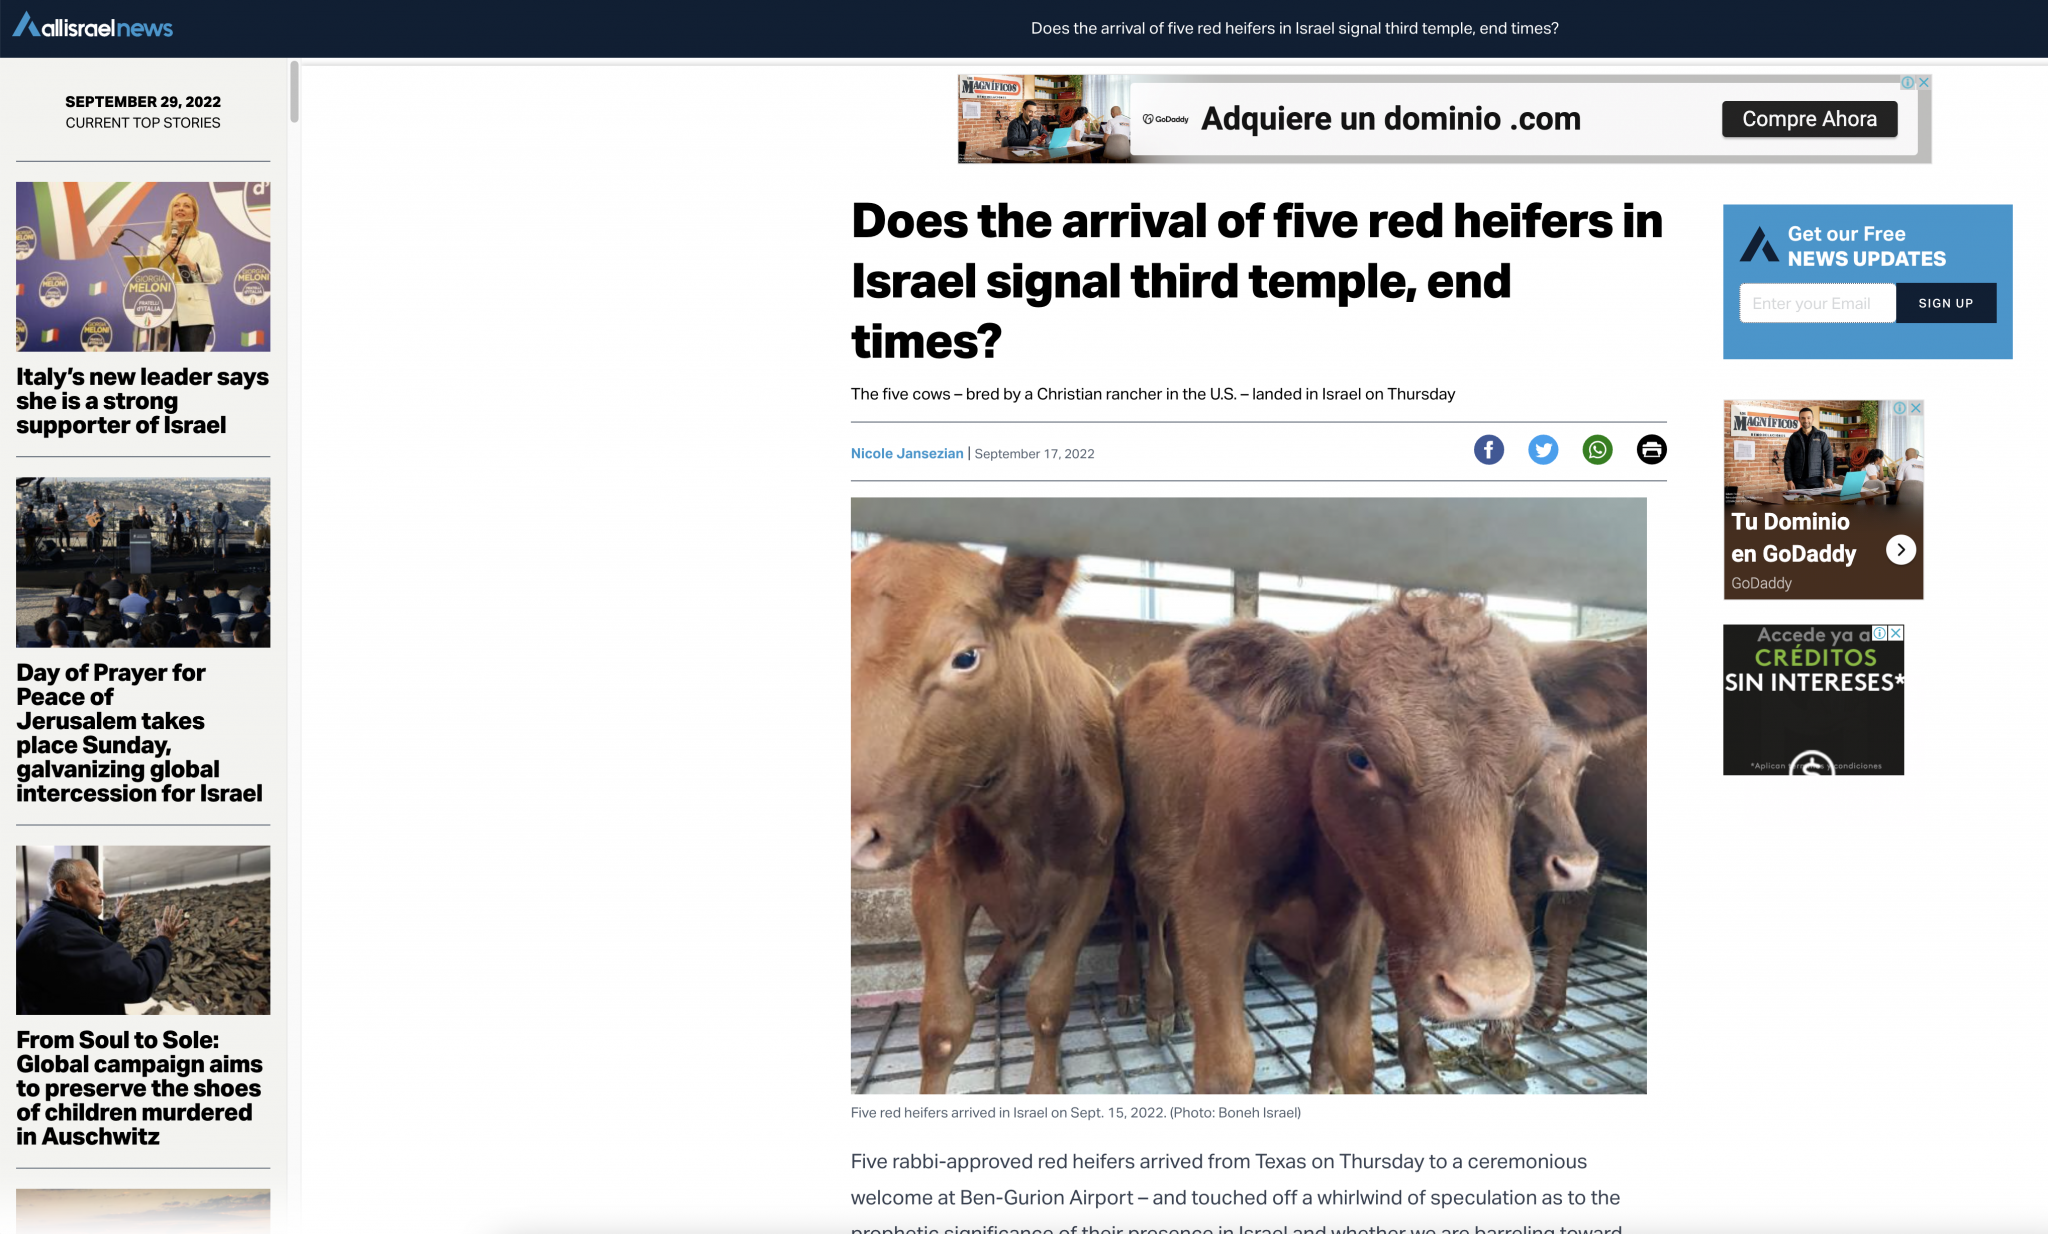Click the print article icon
Viewport: 2048px width, 1234px height.
[1651, 450]
